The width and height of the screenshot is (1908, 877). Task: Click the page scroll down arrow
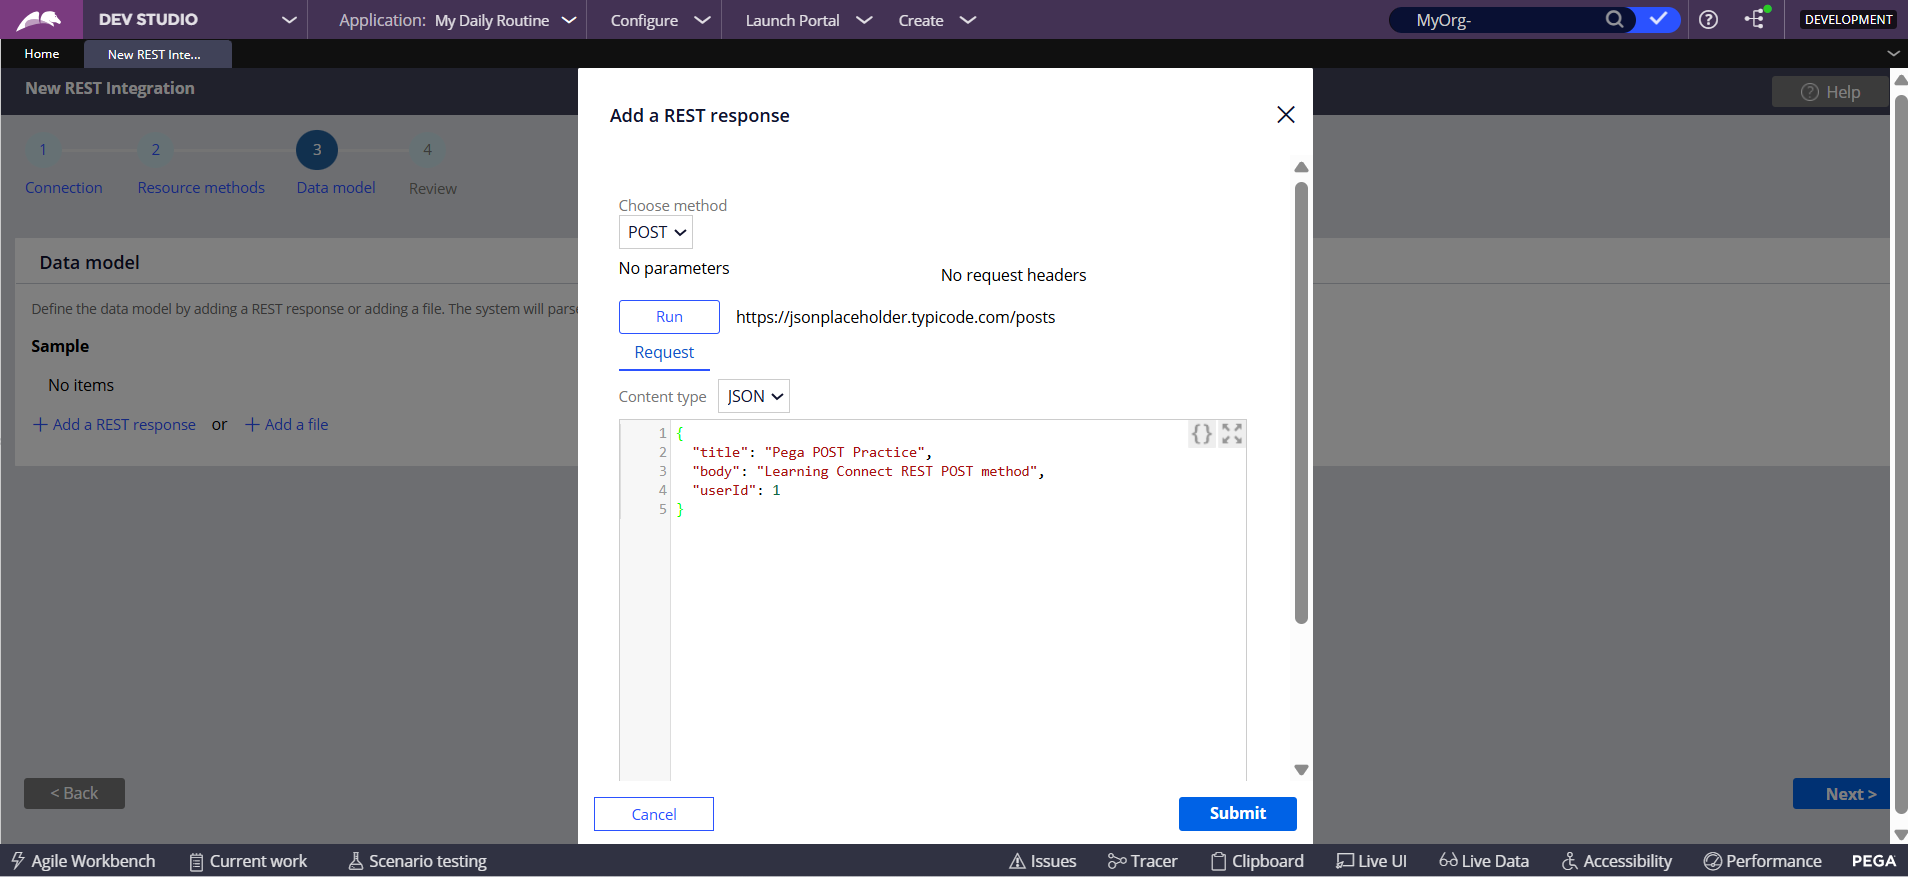click(x=1900, y=835)
